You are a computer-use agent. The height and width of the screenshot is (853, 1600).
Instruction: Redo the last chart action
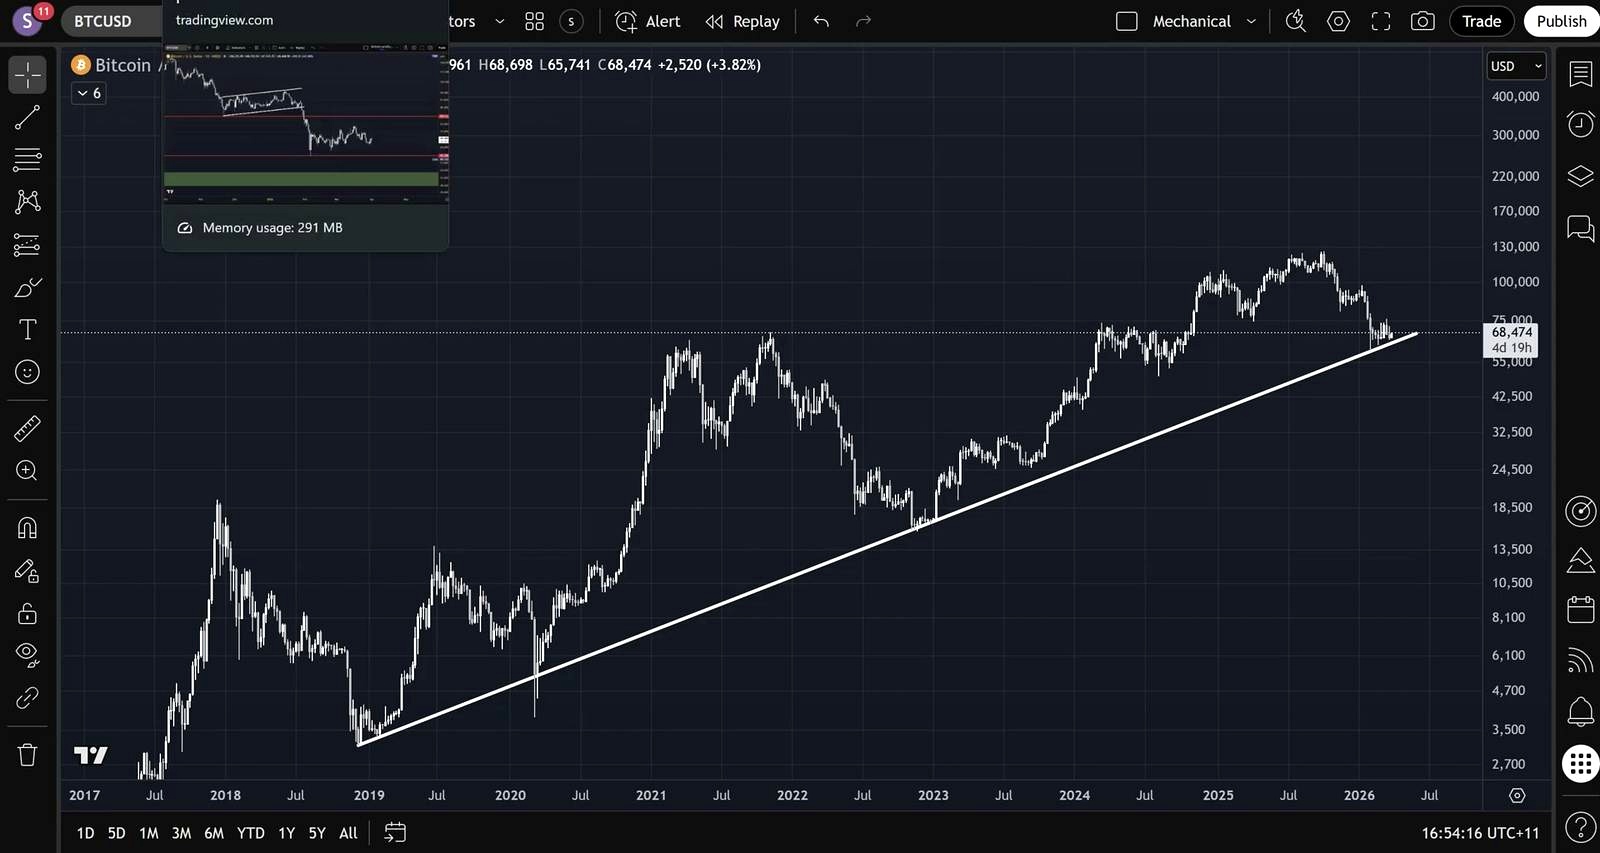[x=863, y=21]
